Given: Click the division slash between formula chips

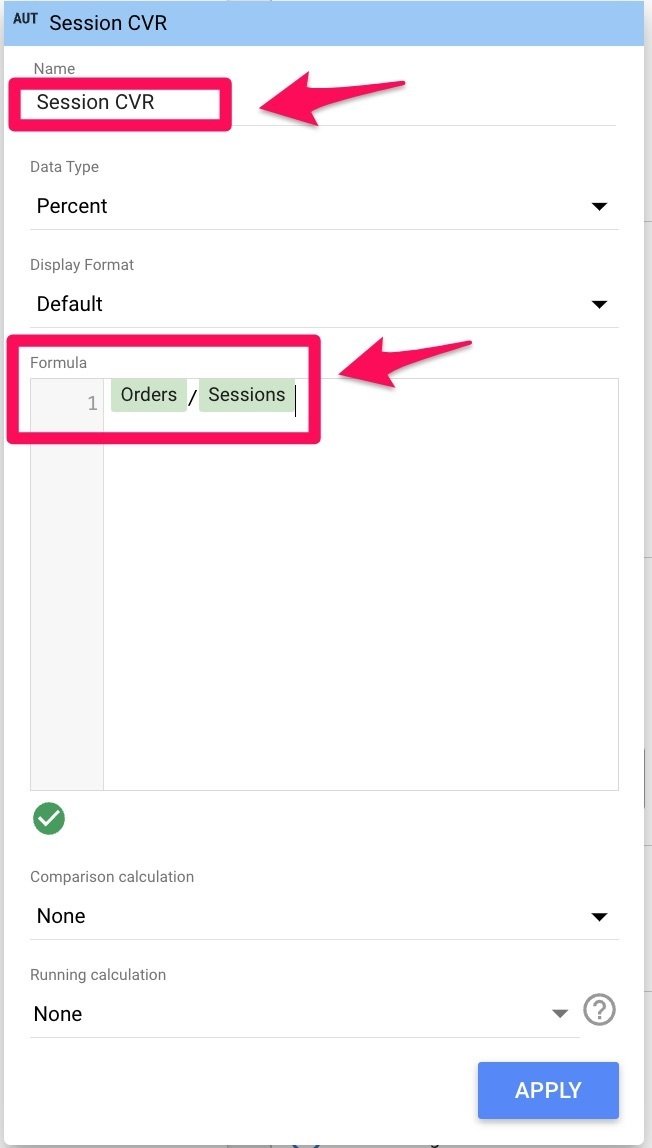Looking at the screenshot, I should (192, 398).
